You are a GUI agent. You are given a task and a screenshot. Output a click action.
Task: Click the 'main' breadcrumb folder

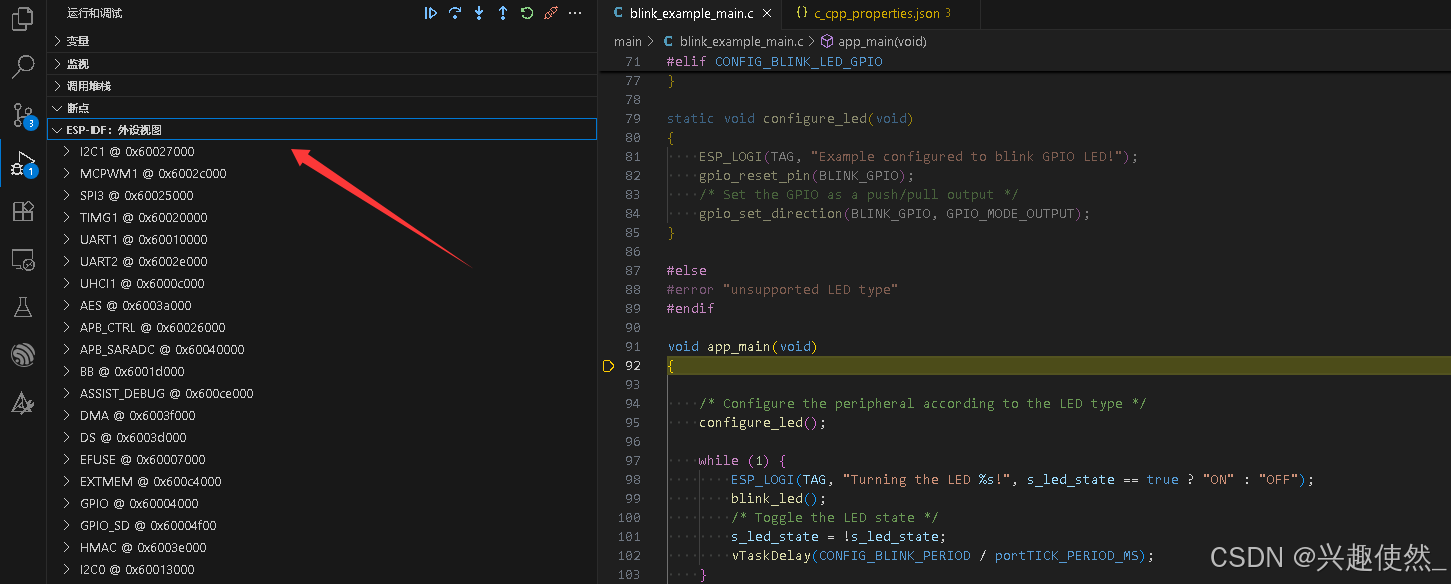628,42
